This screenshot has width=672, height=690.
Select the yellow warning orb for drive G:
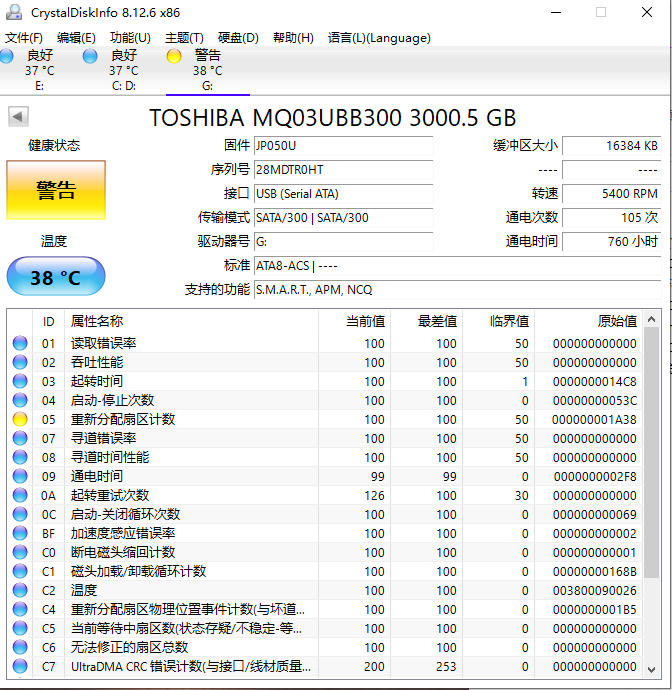pyautogui.click(x=174, y=56)
